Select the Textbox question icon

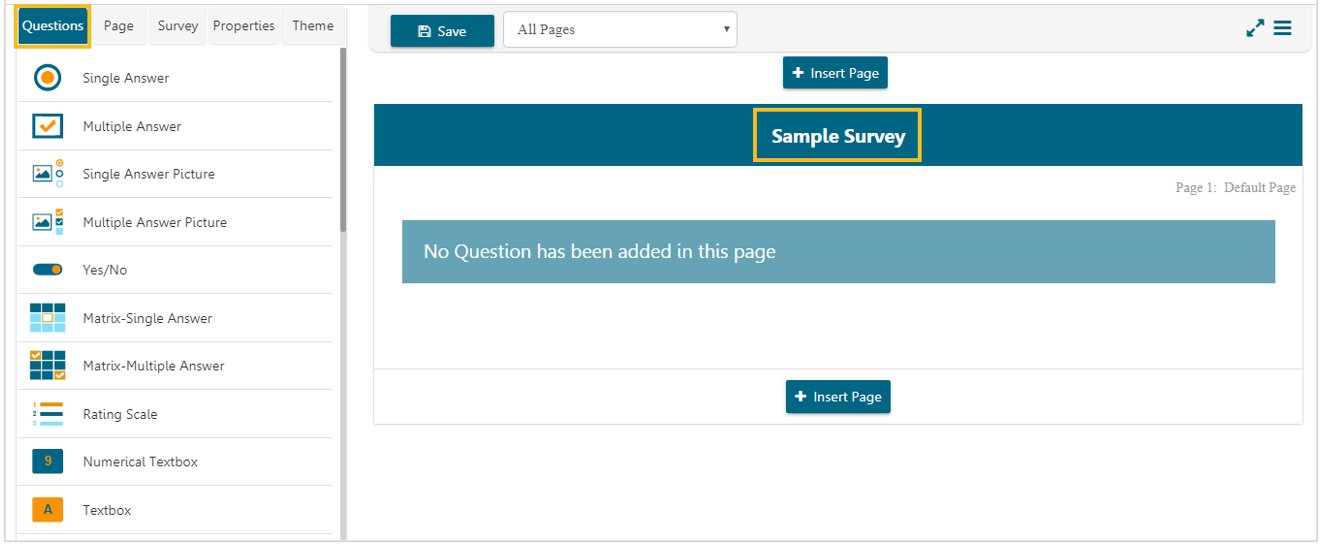pos(47,510)
